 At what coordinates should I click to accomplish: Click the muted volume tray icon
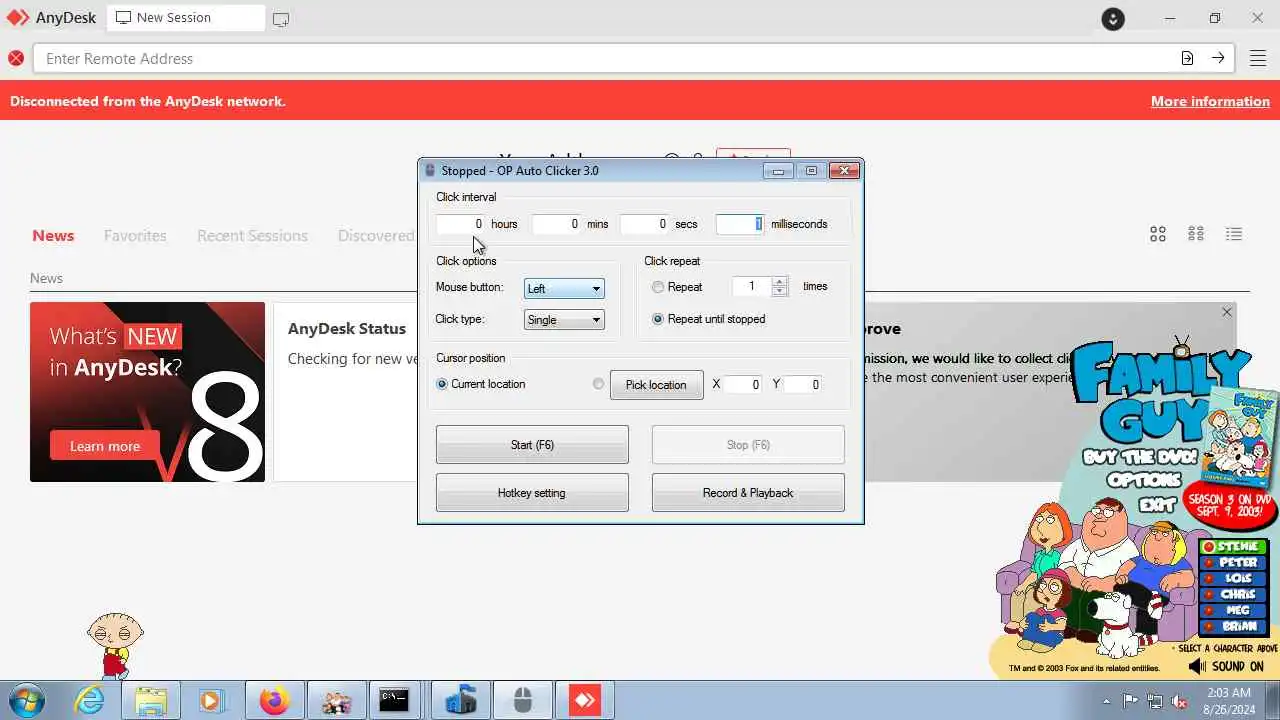[x=1180, y=701]
